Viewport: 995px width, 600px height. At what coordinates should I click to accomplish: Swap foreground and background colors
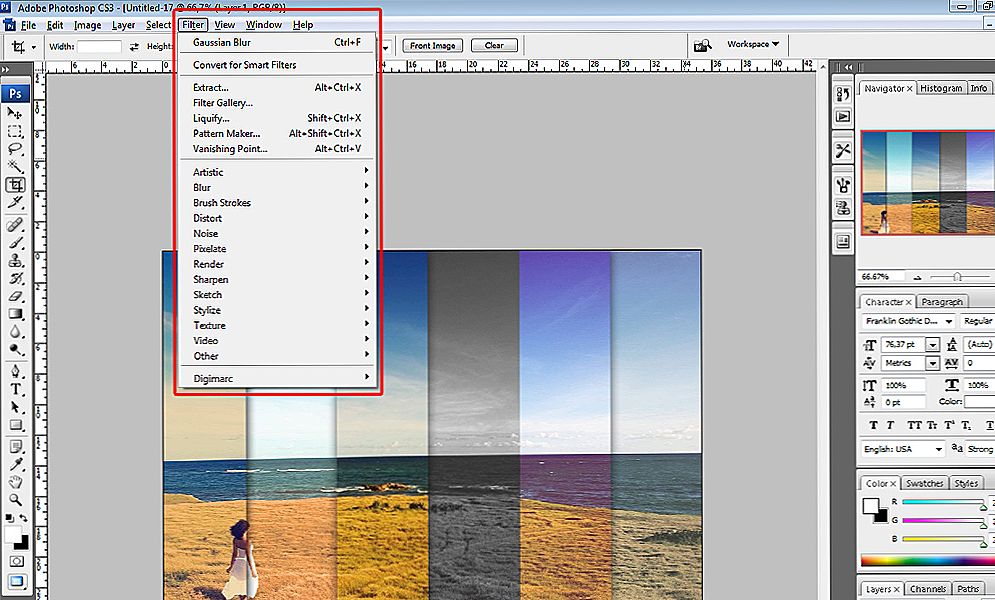click(x=23, y=518)
